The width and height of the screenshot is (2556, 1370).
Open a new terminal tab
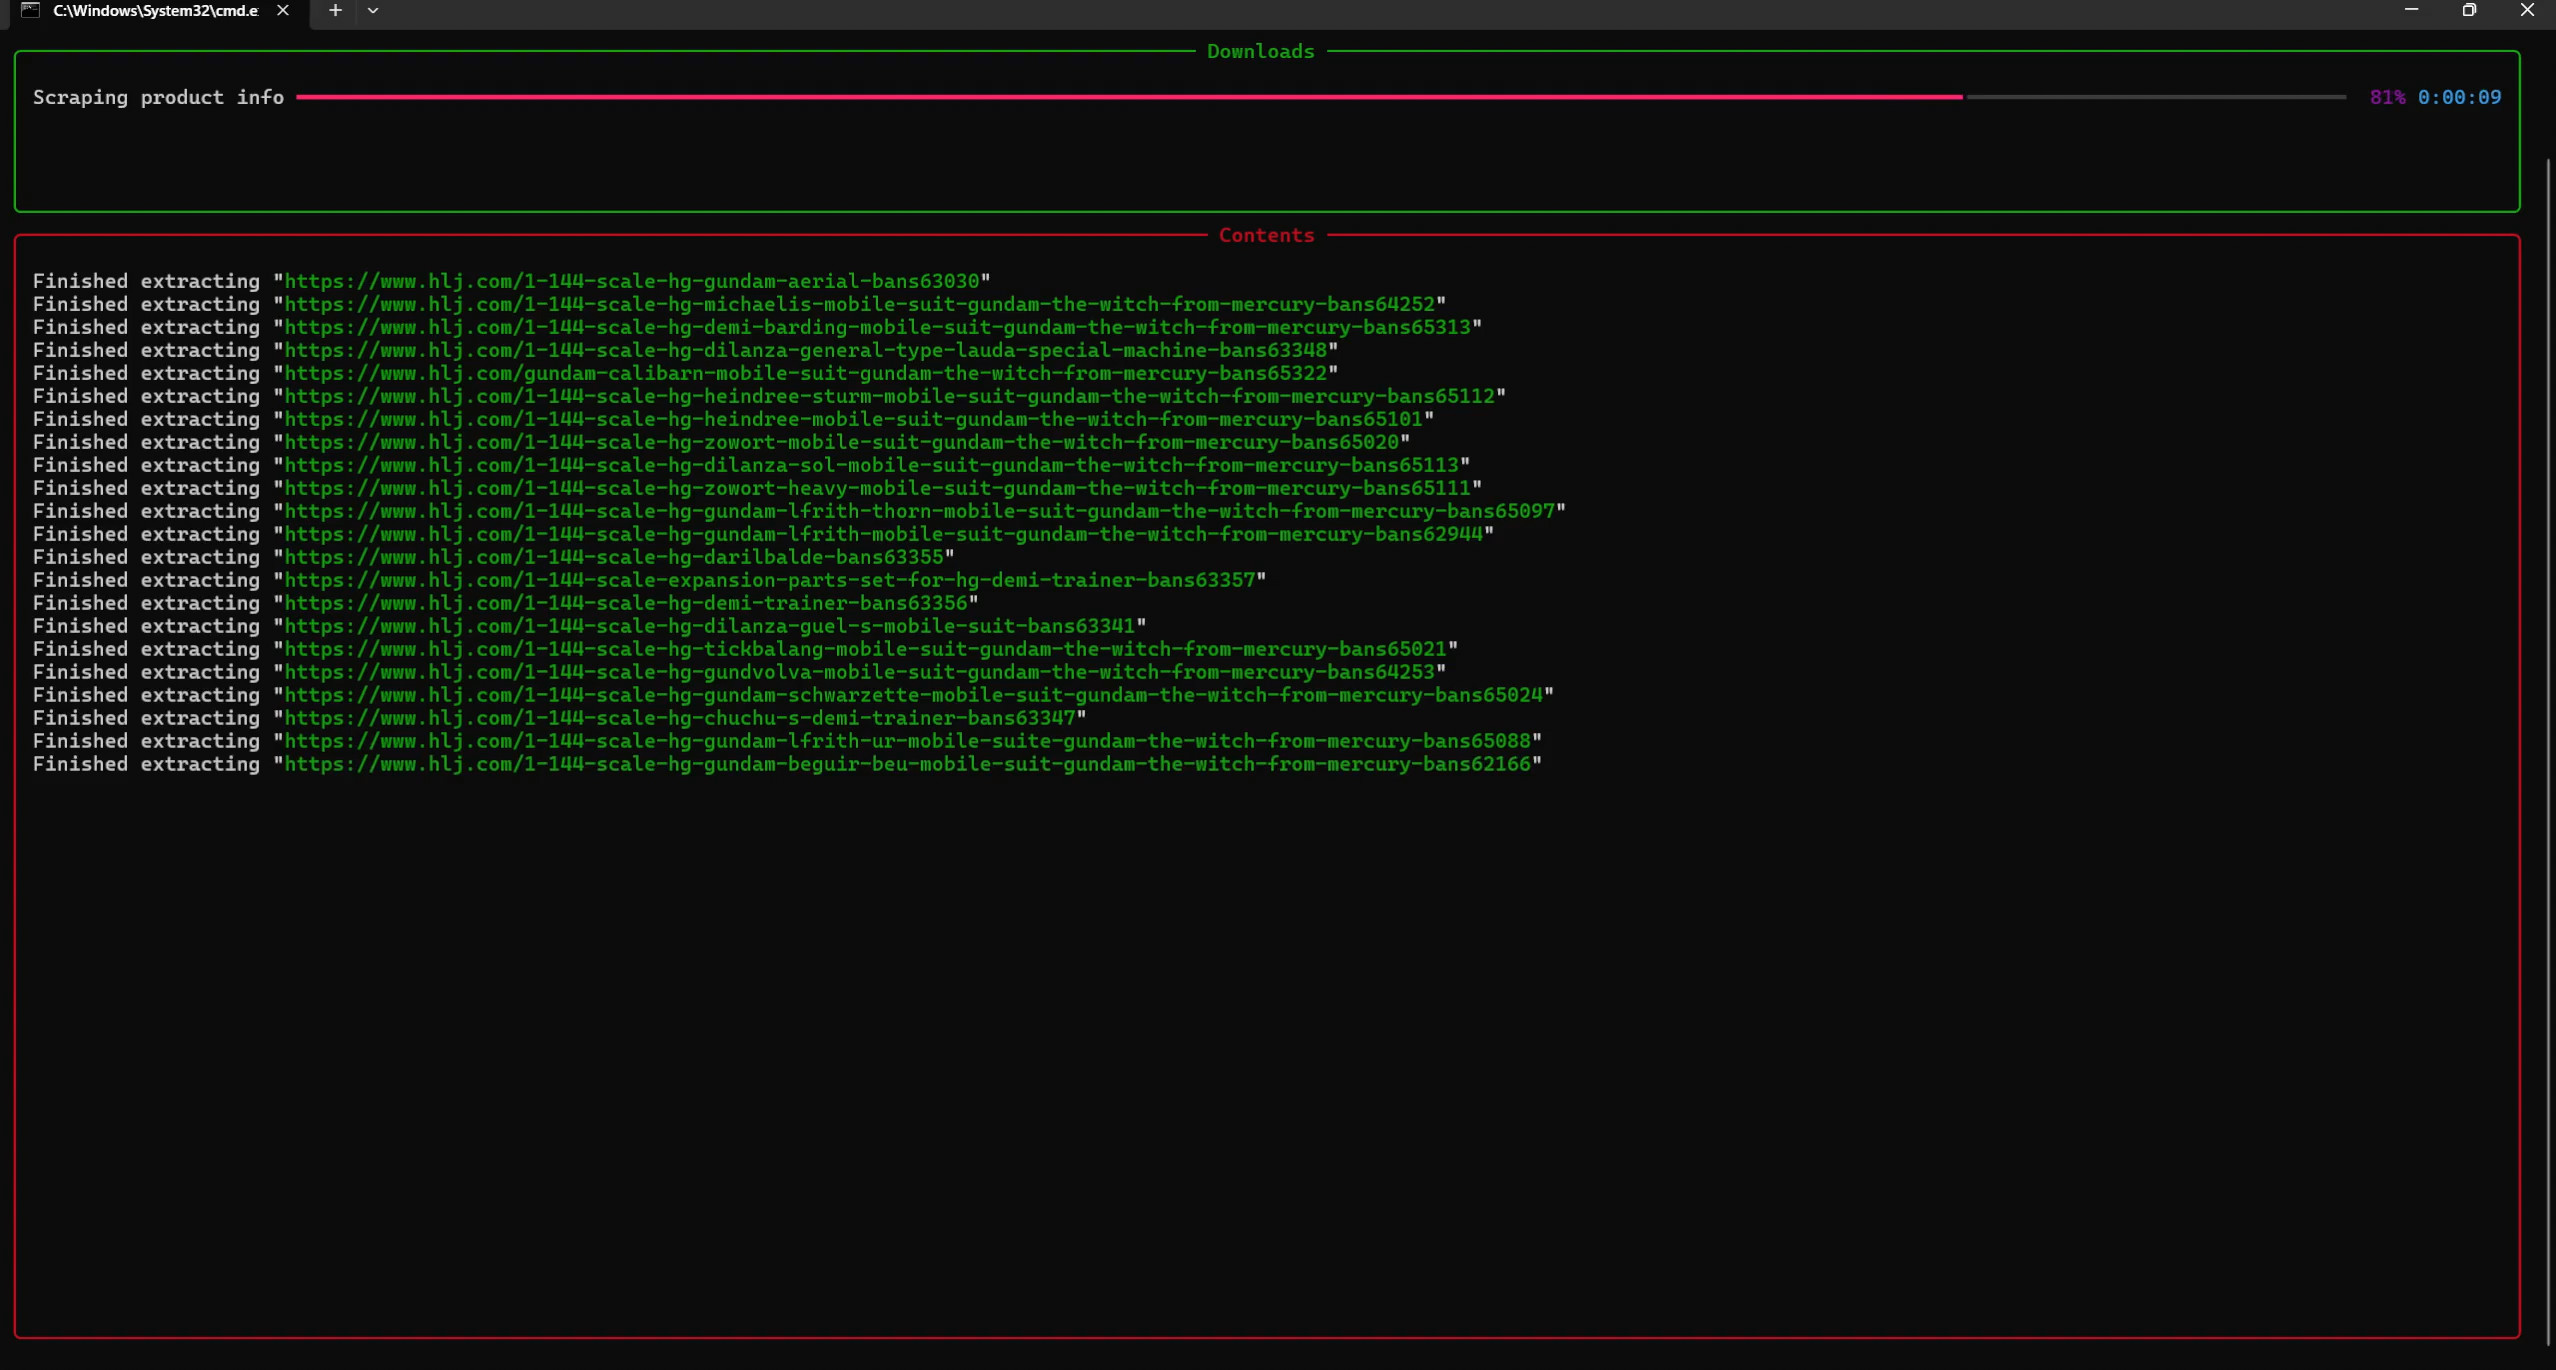(x=335, y=10)
